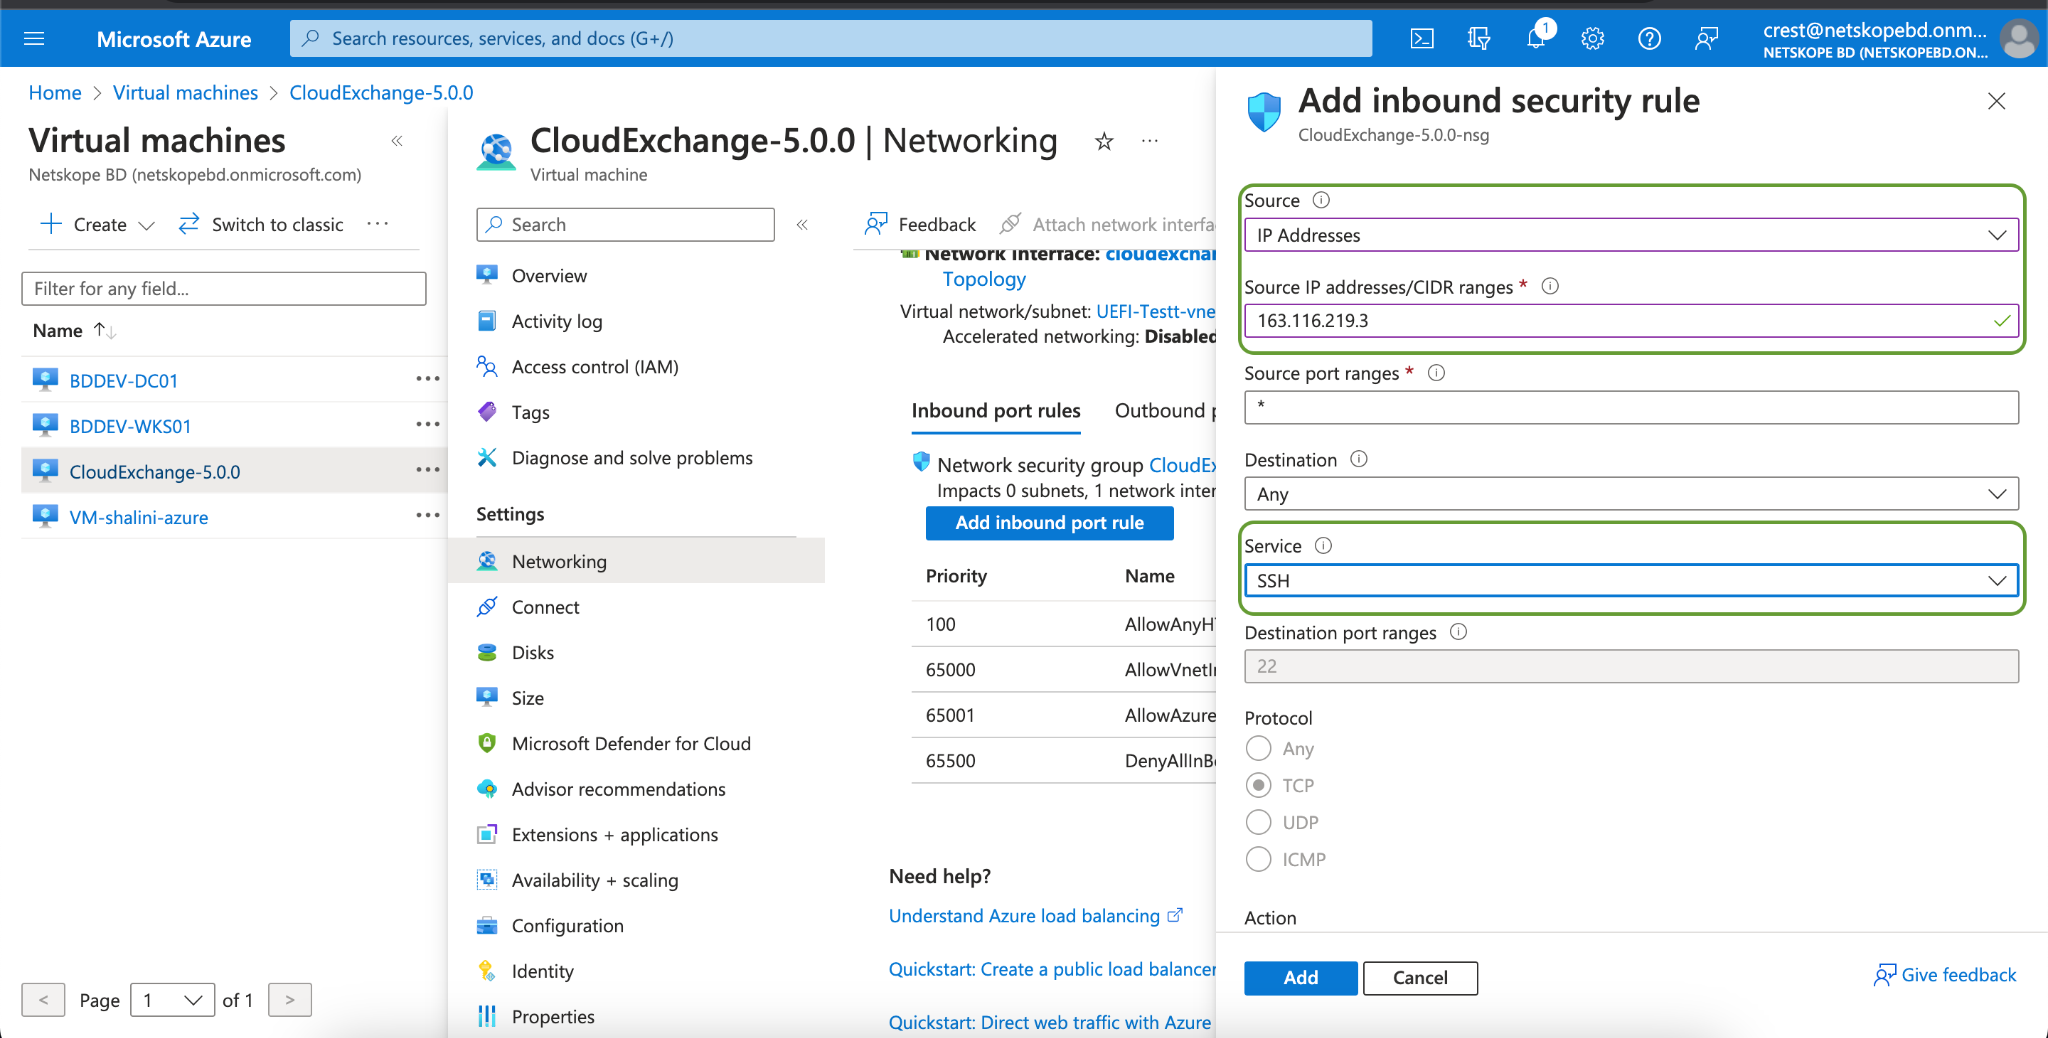Switch to Inbound port rules tab

tap(996, 411)
